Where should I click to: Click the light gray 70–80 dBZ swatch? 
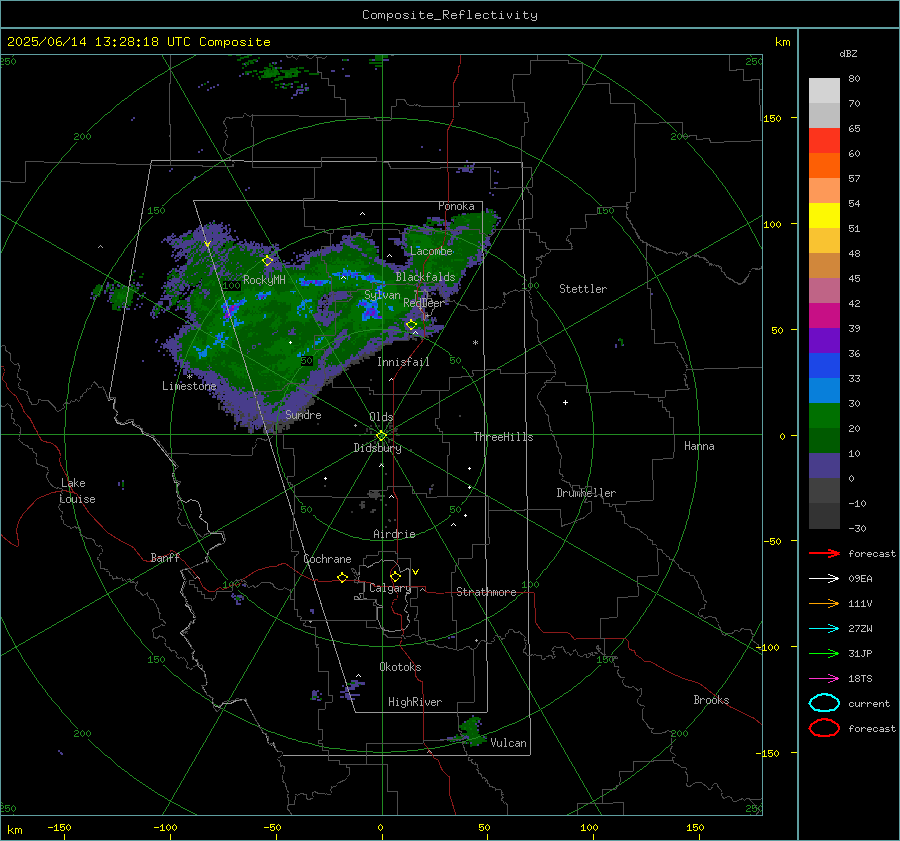tap(824, 91)
